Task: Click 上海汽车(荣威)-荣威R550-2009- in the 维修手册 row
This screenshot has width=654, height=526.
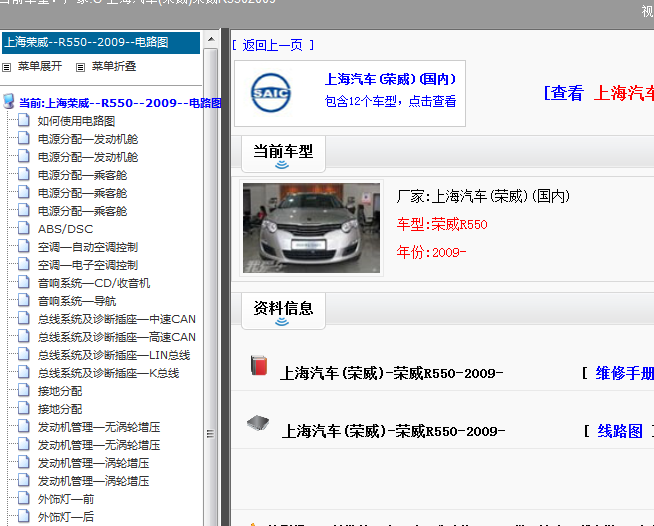Action: [x=391, y=373]
